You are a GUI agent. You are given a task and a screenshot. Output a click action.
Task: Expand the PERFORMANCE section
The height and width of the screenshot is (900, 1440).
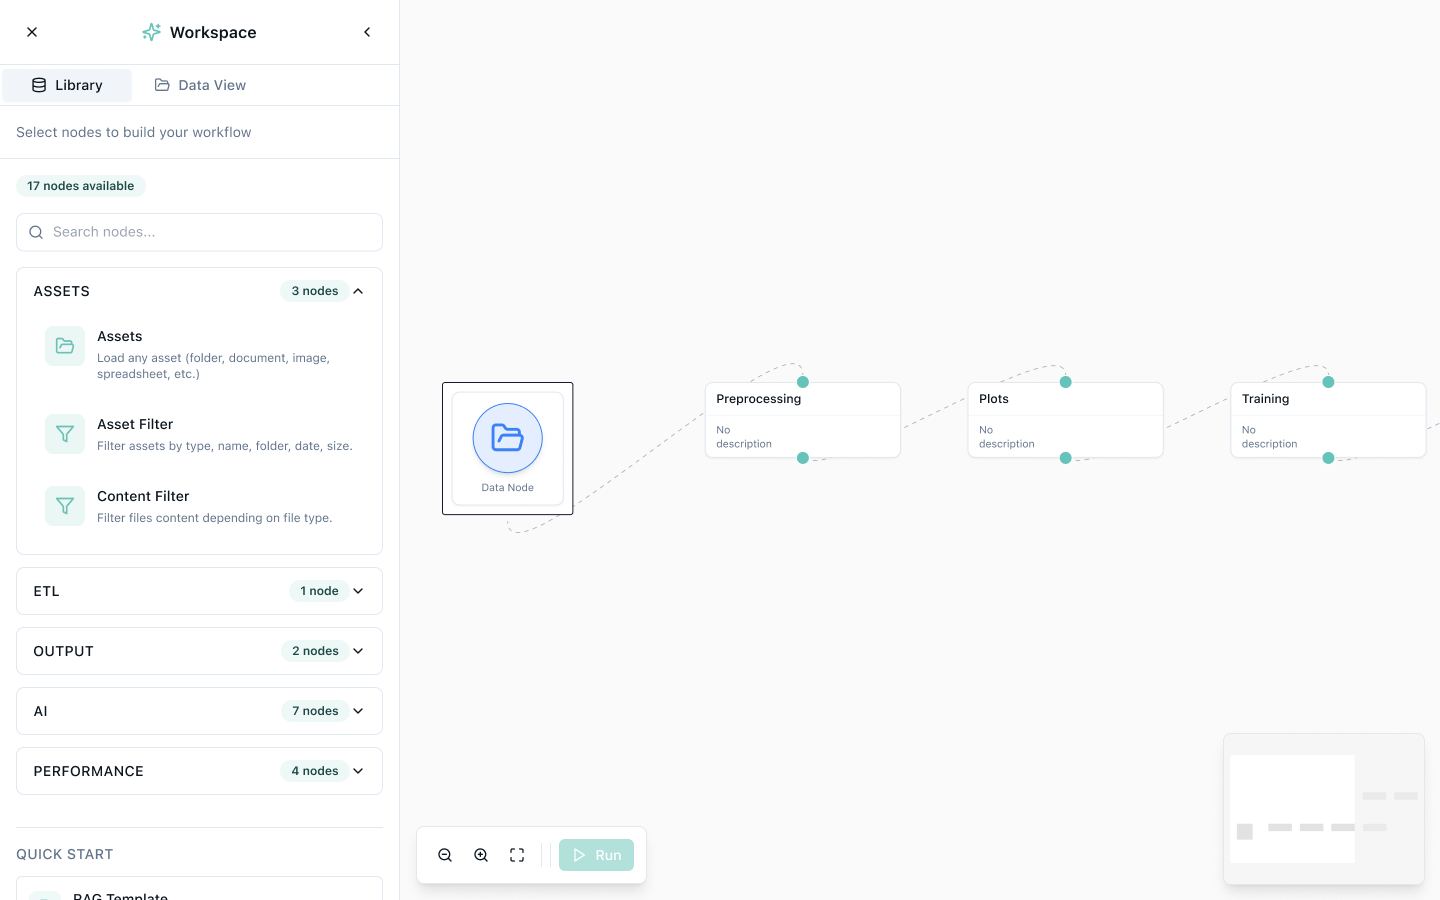(x=199, y=771)
